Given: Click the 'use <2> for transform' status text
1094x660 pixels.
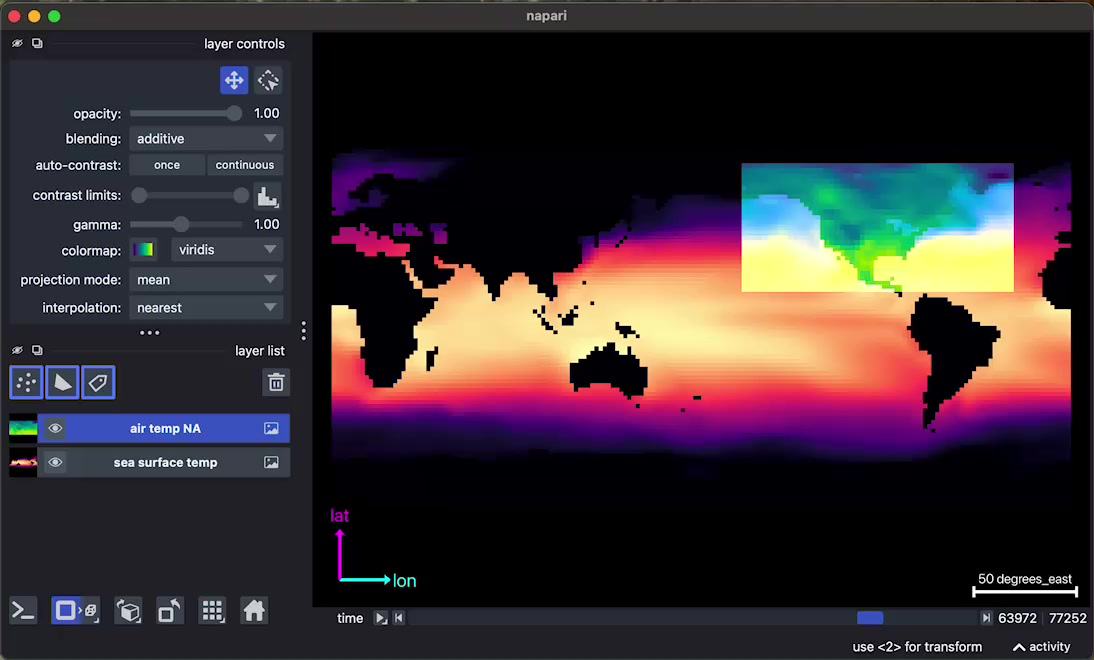Looking at the screenshot, I should point(917,647).
